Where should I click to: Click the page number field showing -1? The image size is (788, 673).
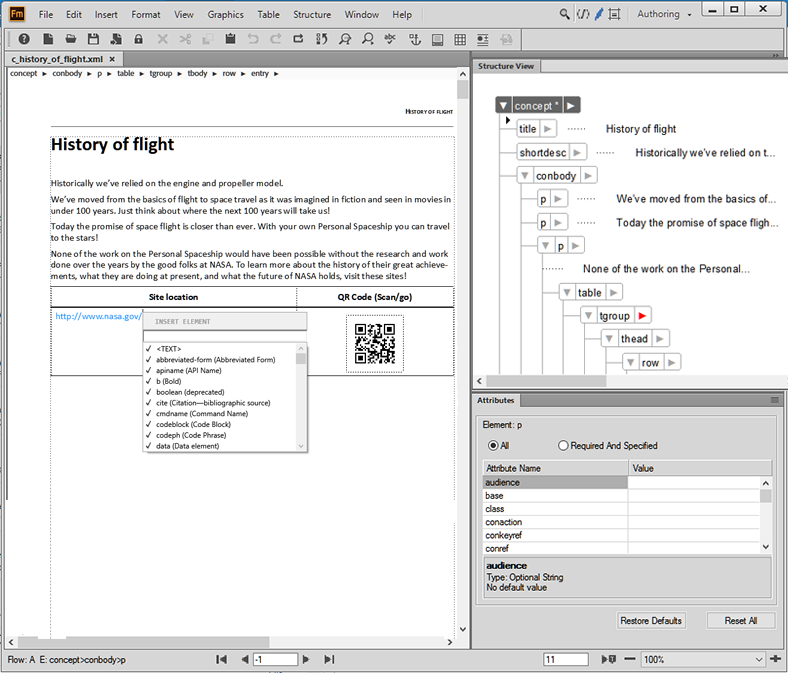tap(275, 659)
